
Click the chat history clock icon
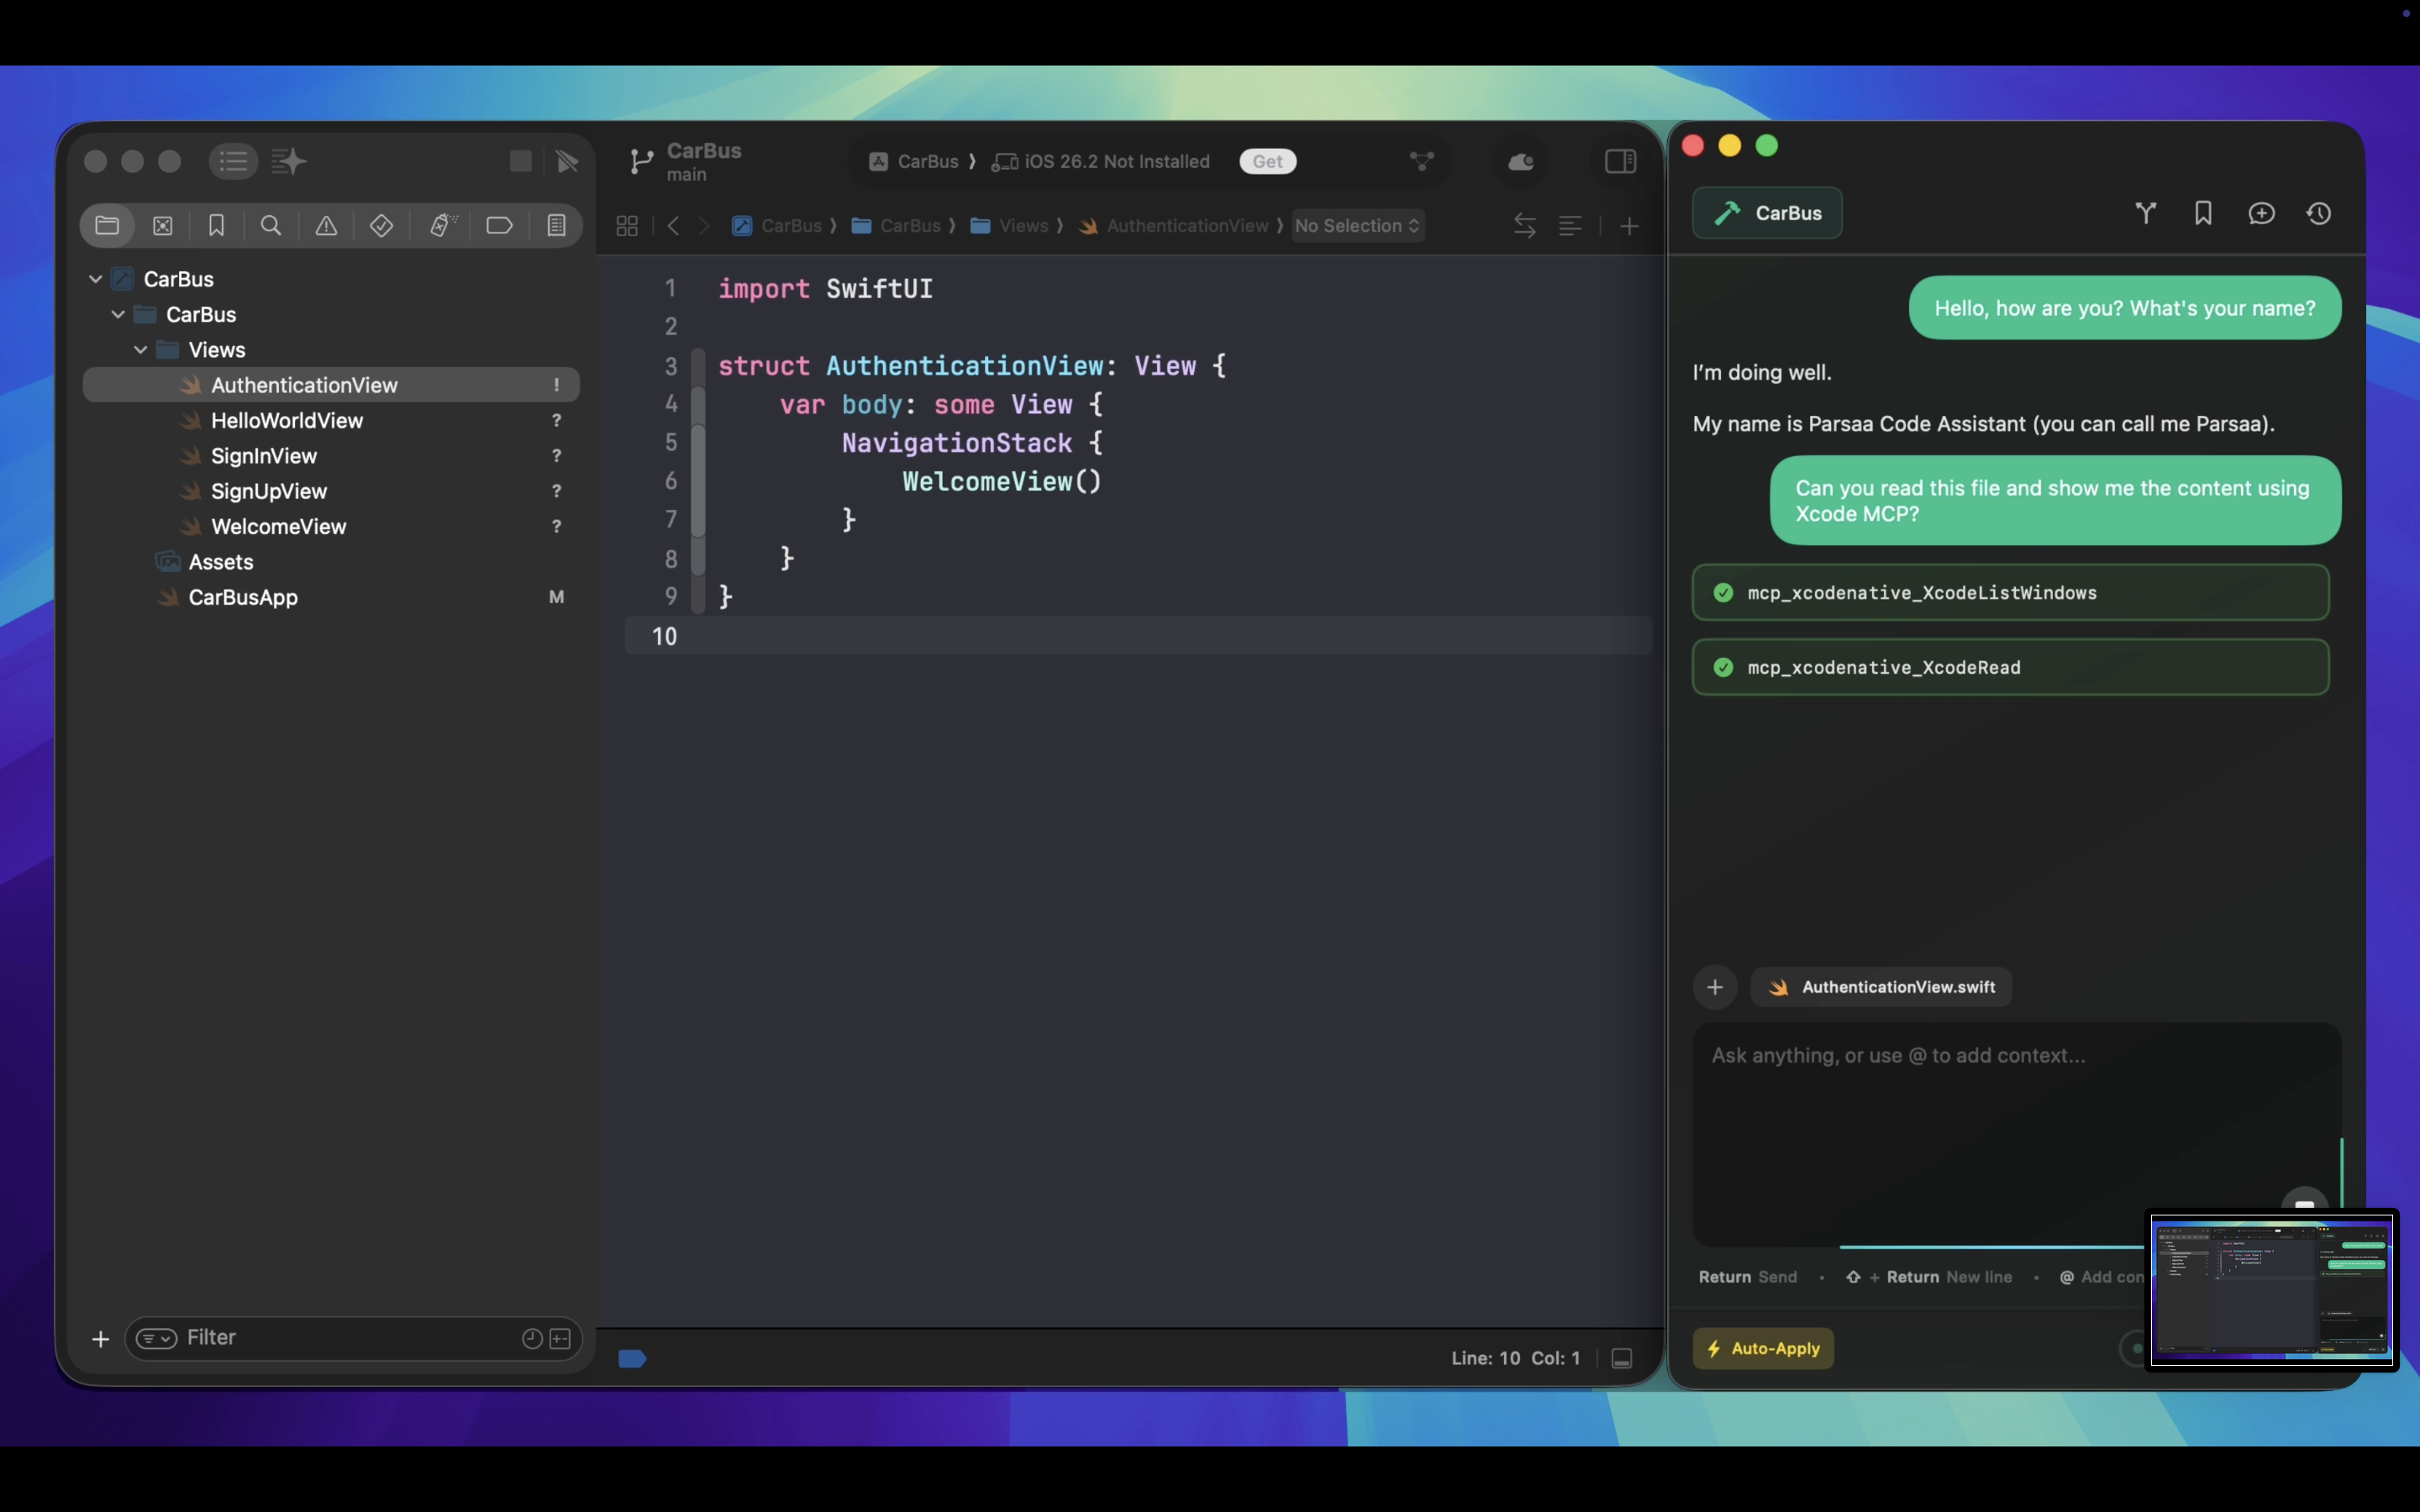2319,213
